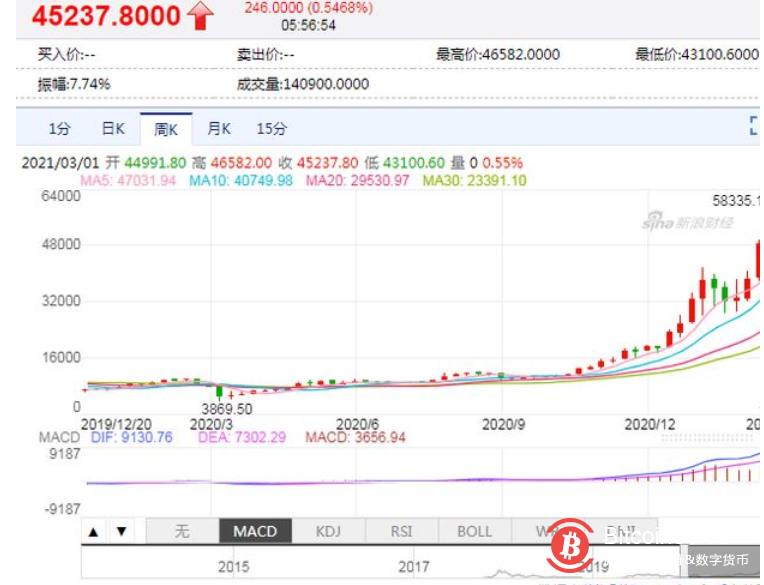
Task: Select the RSI indicator button
Action: point(401,531)
